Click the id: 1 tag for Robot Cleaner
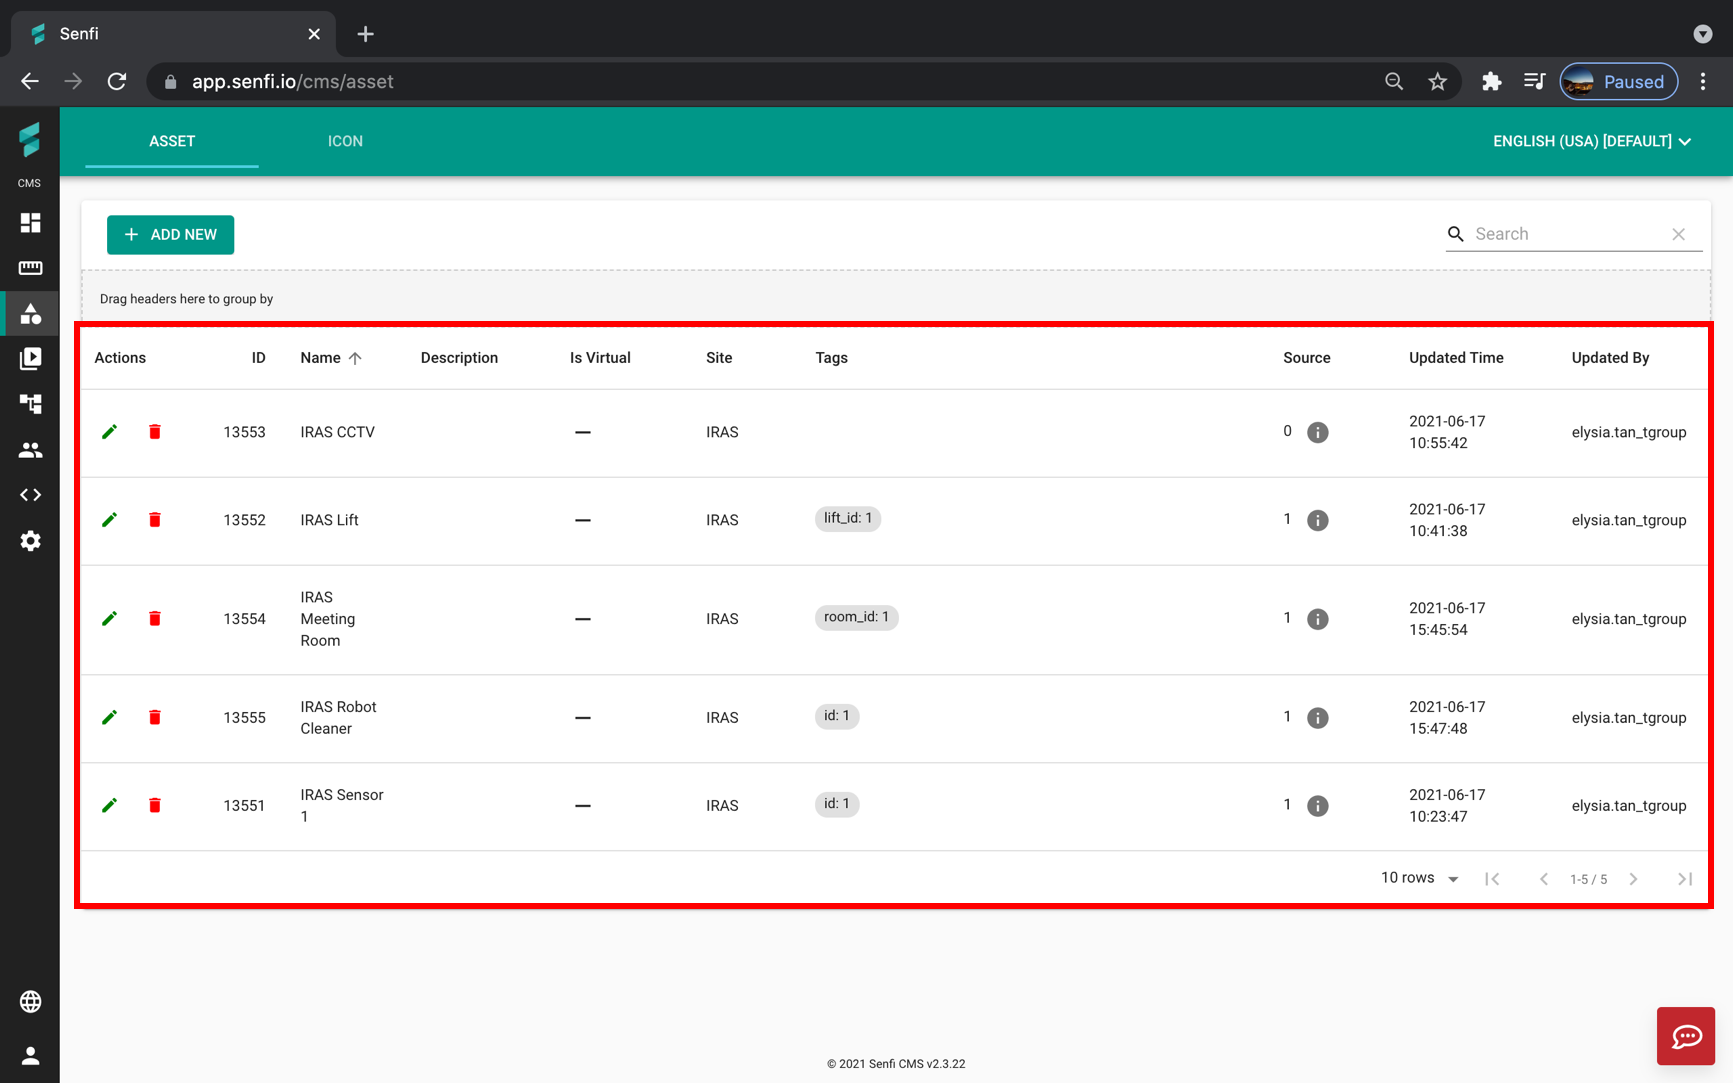1733x1083 pixels. (837, 716)
